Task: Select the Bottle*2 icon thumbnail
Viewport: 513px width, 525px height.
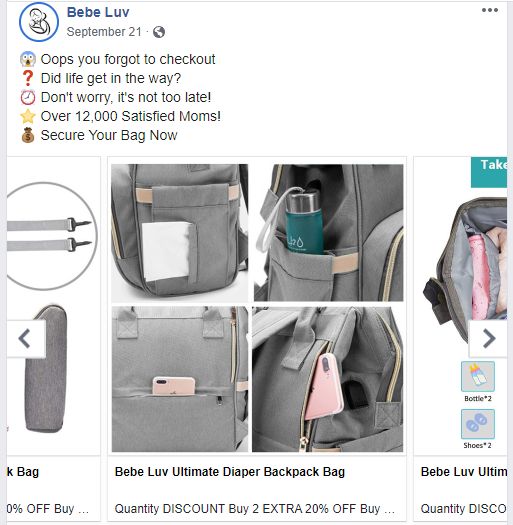Action: pyautogui.click(x=478, y=376)
